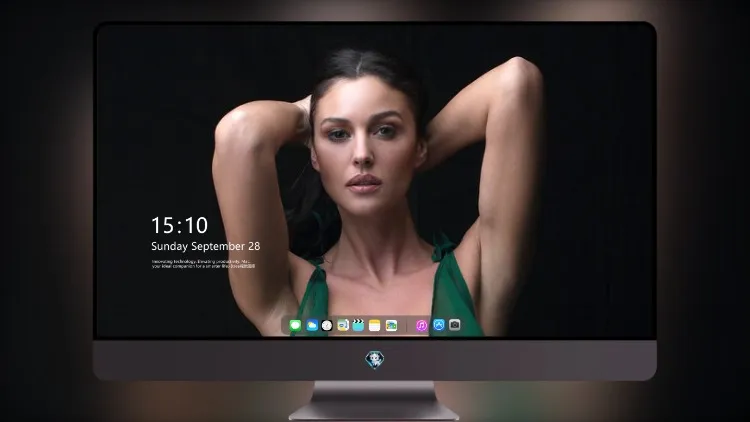Open the document app between Clock and Clips
Screen dimensions: 750x422
[x=343, y=325]
